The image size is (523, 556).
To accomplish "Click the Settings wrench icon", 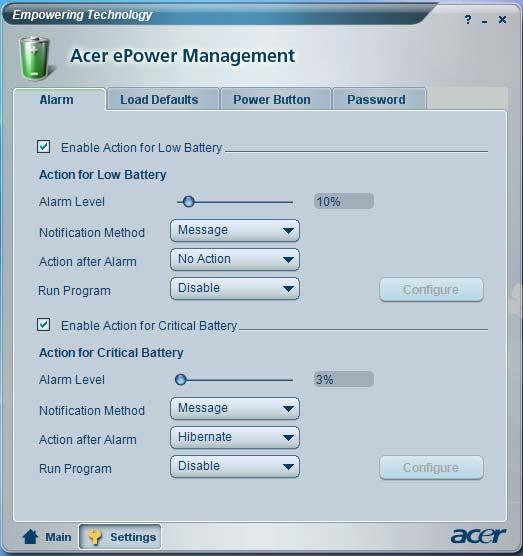I will (x=95, y=536).
